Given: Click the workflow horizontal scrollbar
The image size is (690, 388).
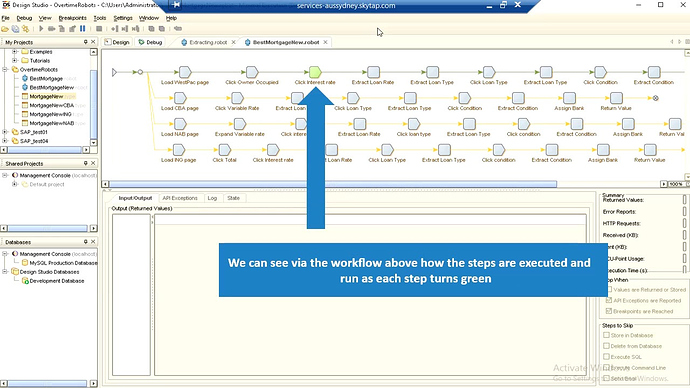Looking at the screenshot, I should 333,184.
